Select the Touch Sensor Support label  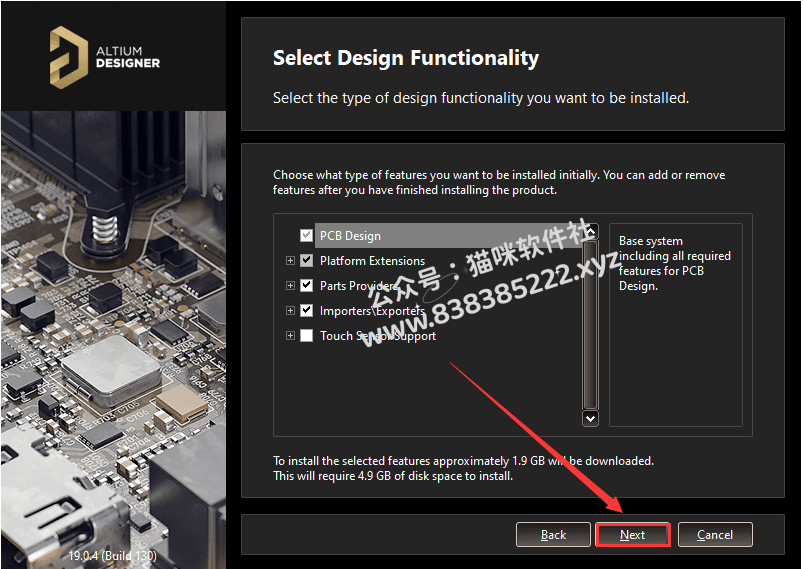[378, 336]
